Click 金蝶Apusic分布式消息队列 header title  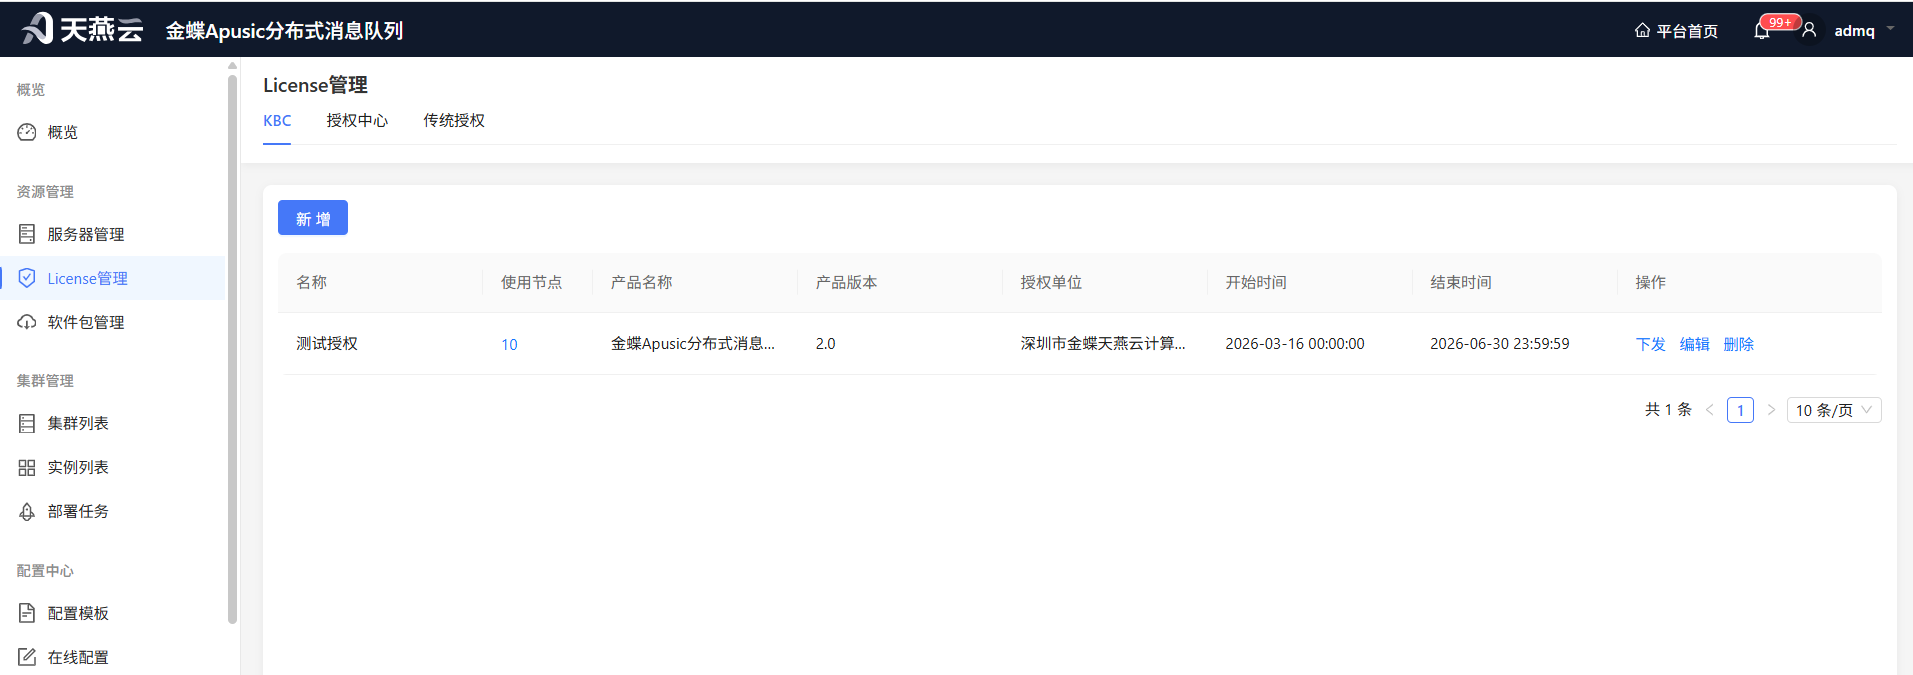284,31
